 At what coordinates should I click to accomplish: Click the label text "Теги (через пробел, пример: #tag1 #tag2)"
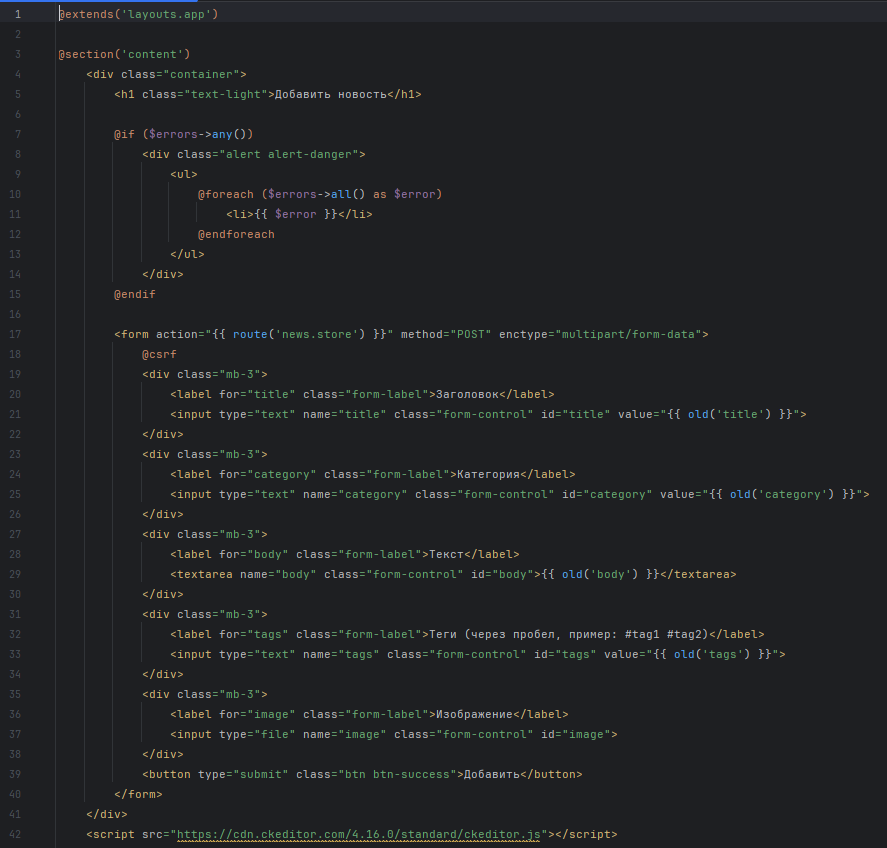click(569, 635)
